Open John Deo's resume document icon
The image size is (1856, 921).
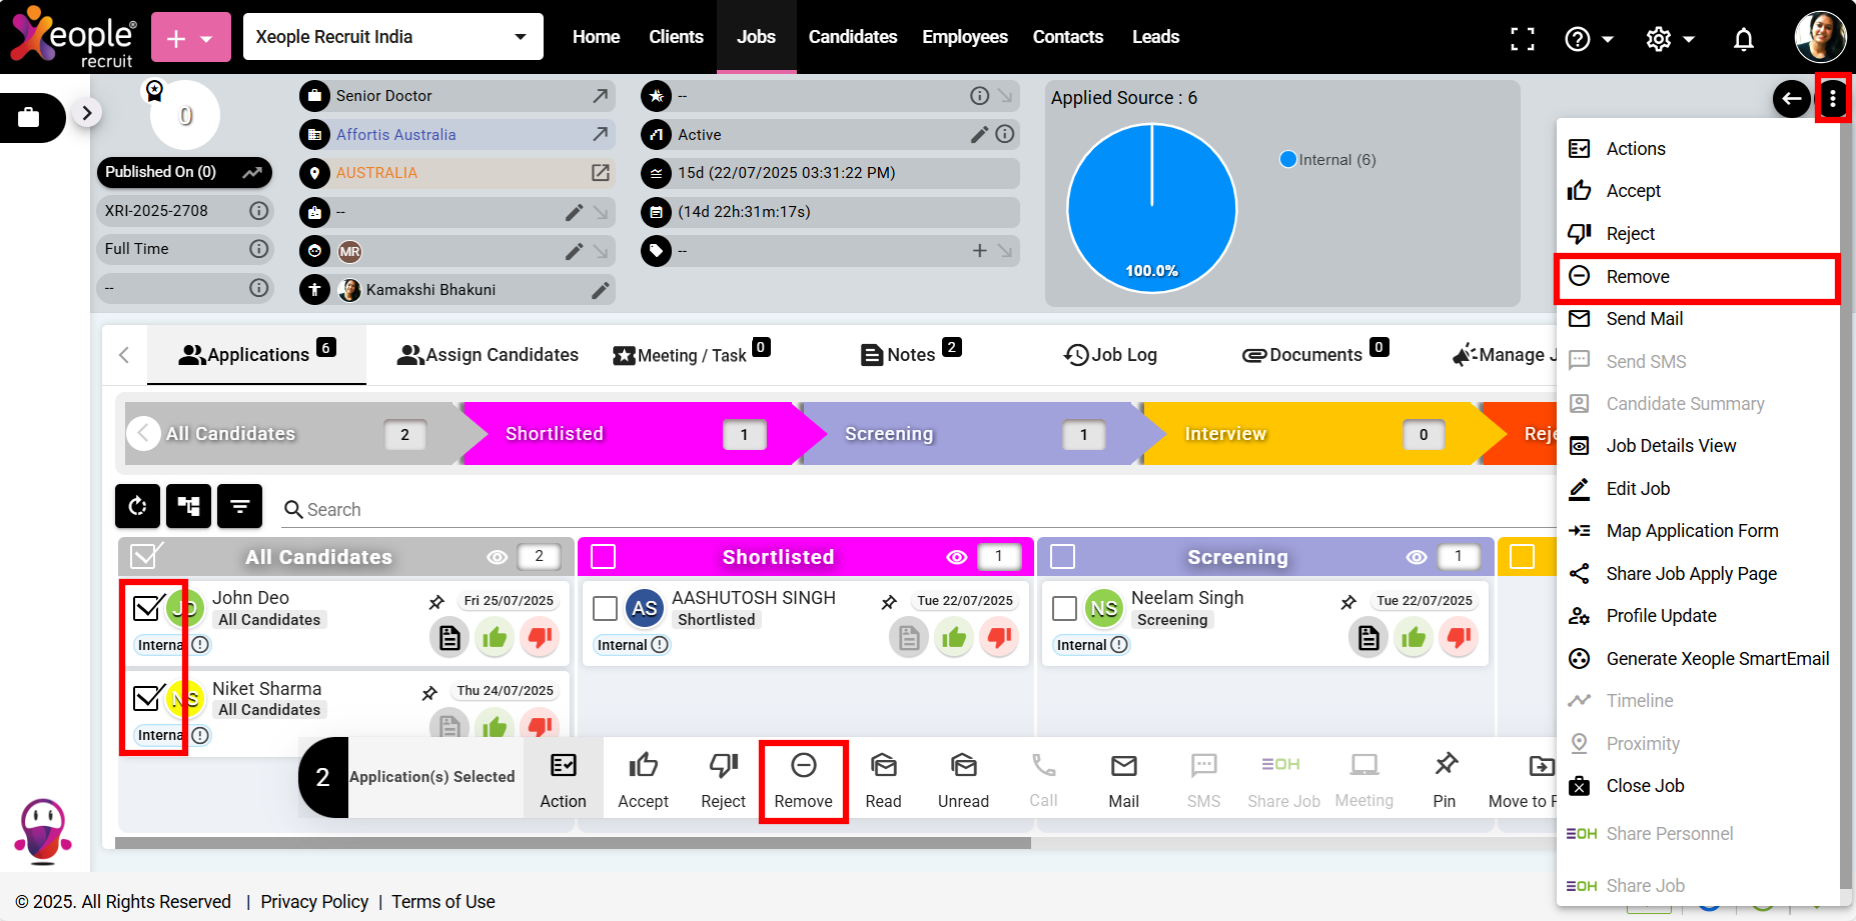click(449, 637)
